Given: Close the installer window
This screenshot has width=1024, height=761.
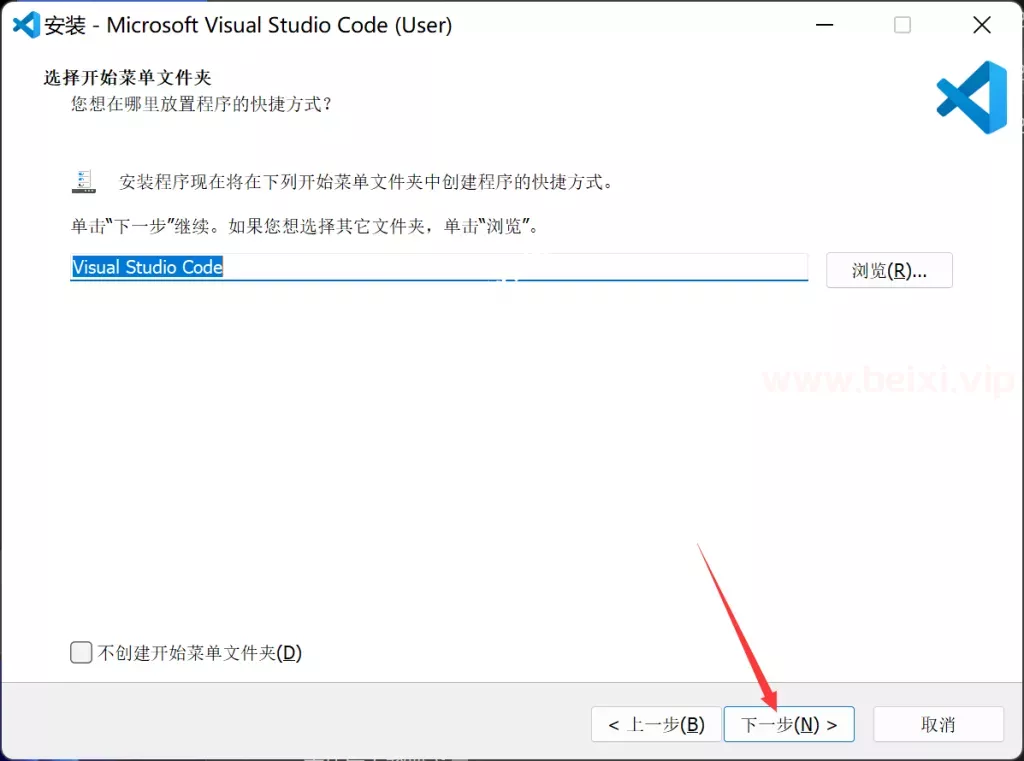Looking at the screenshot, I should pos(982,25).
